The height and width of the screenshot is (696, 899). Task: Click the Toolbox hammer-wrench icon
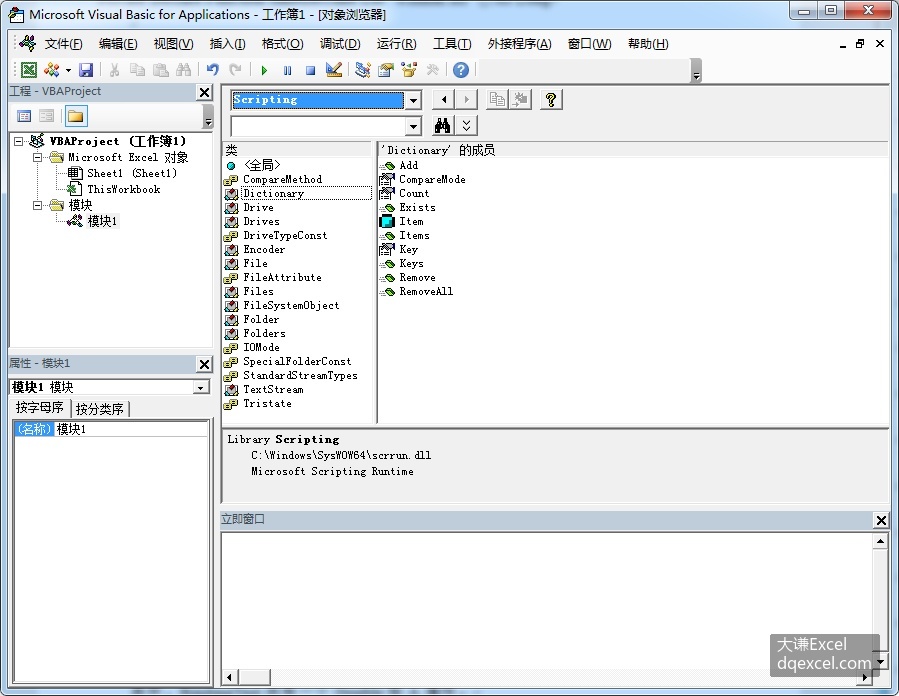[432, 70]
